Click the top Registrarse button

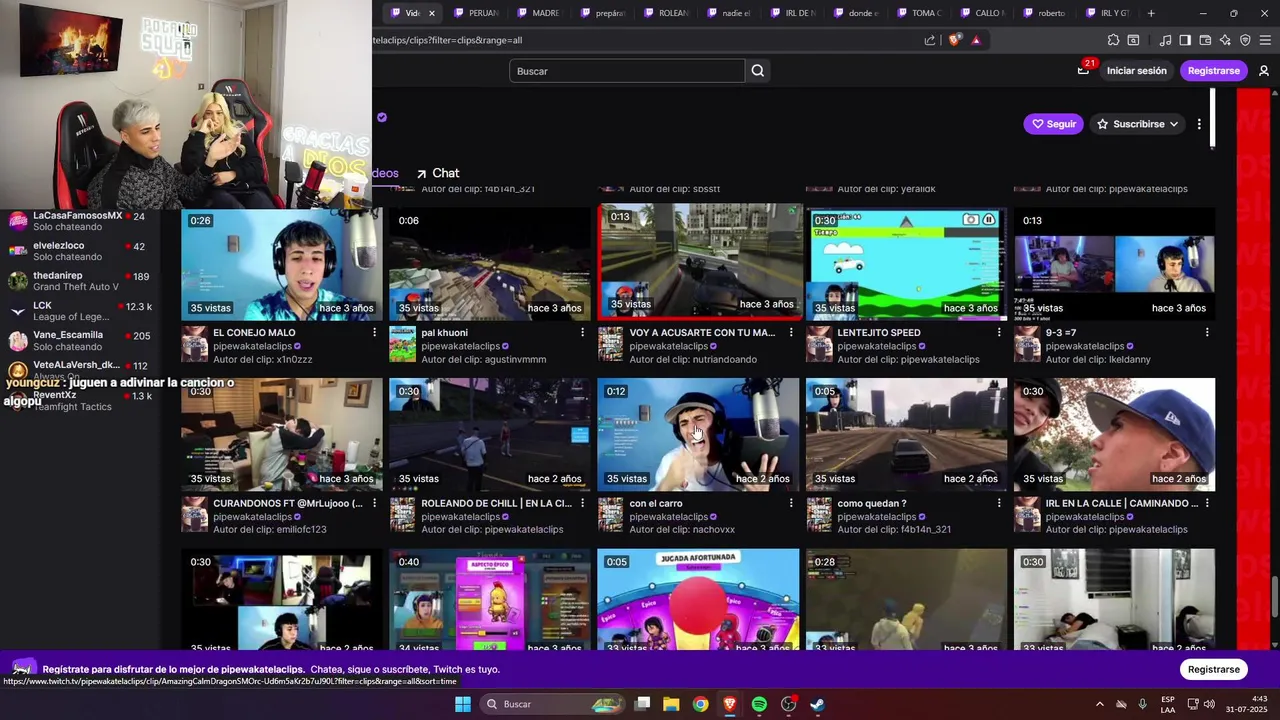tap(1214, 71)
